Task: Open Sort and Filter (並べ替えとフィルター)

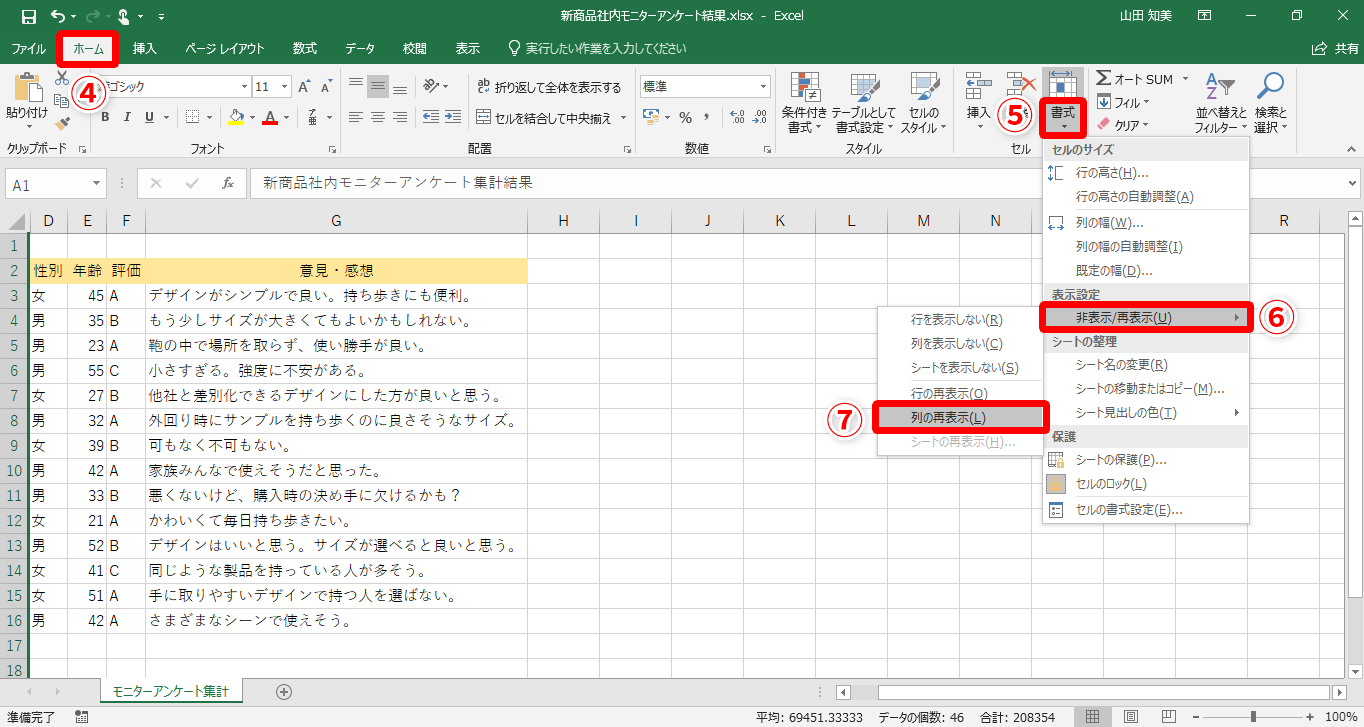Action: tap(1221, 103)
